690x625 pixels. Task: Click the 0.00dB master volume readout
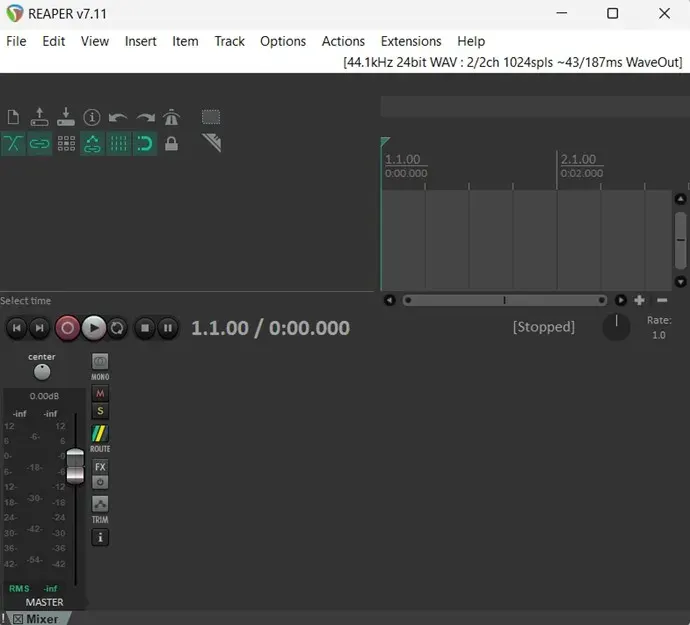44,396
